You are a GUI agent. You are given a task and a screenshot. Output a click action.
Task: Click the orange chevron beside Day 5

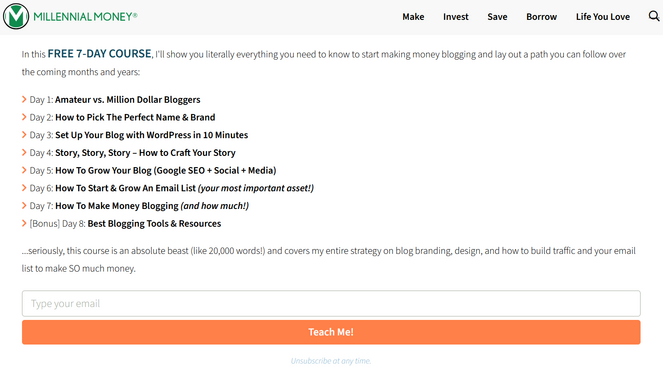click(24, 170)
